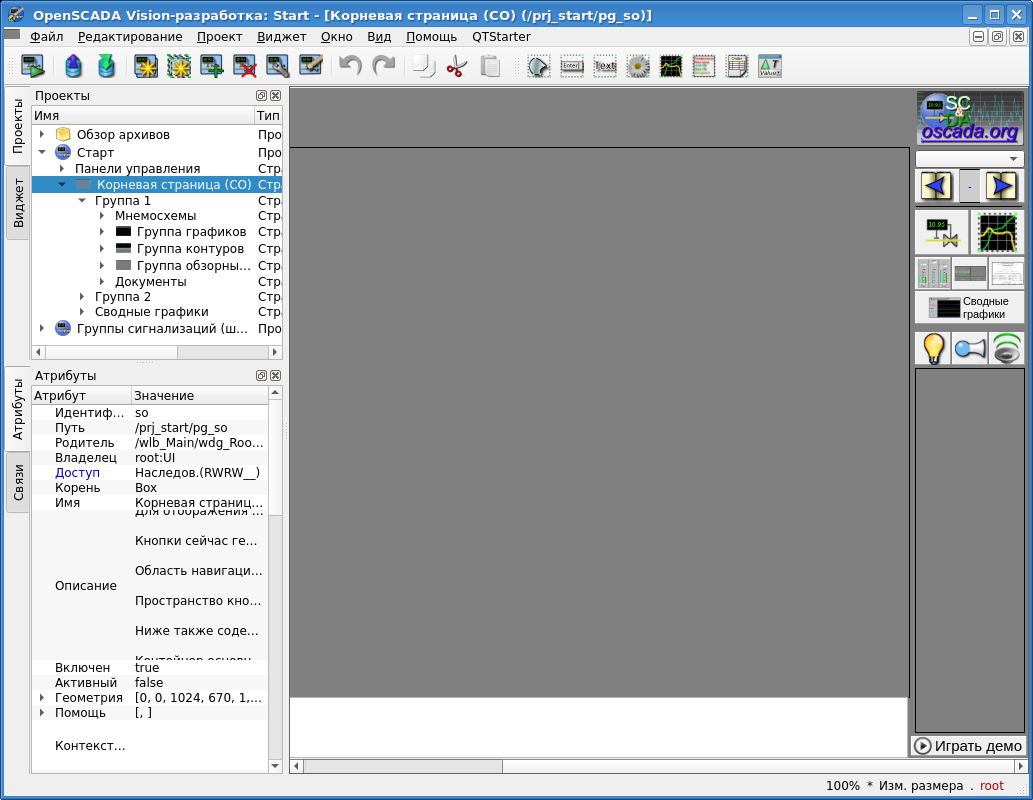
Task: Click the run project execution toolbar icon
Action: [32, 67]
